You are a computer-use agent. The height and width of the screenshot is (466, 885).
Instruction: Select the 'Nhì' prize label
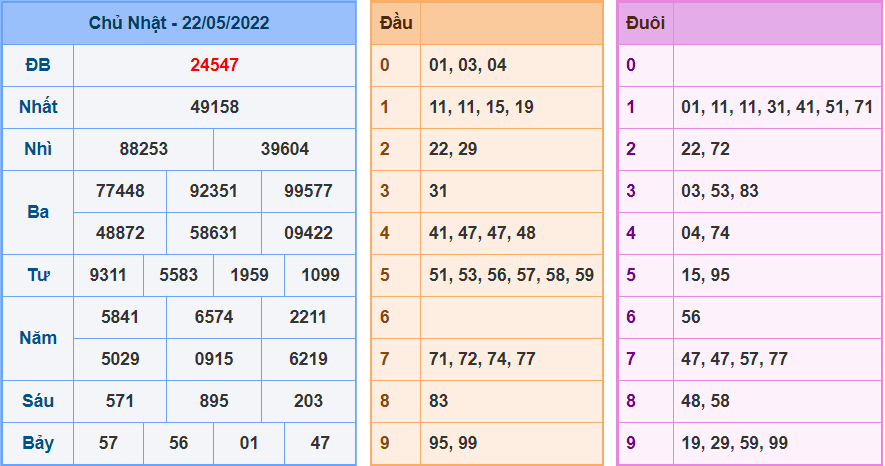click(38, 149)
